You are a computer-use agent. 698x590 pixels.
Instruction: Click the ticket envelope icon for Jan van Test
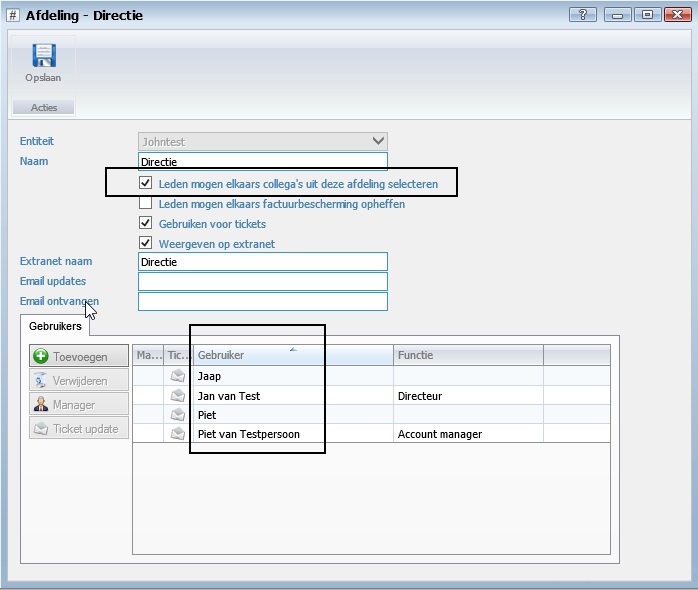(x=178, y=396)
